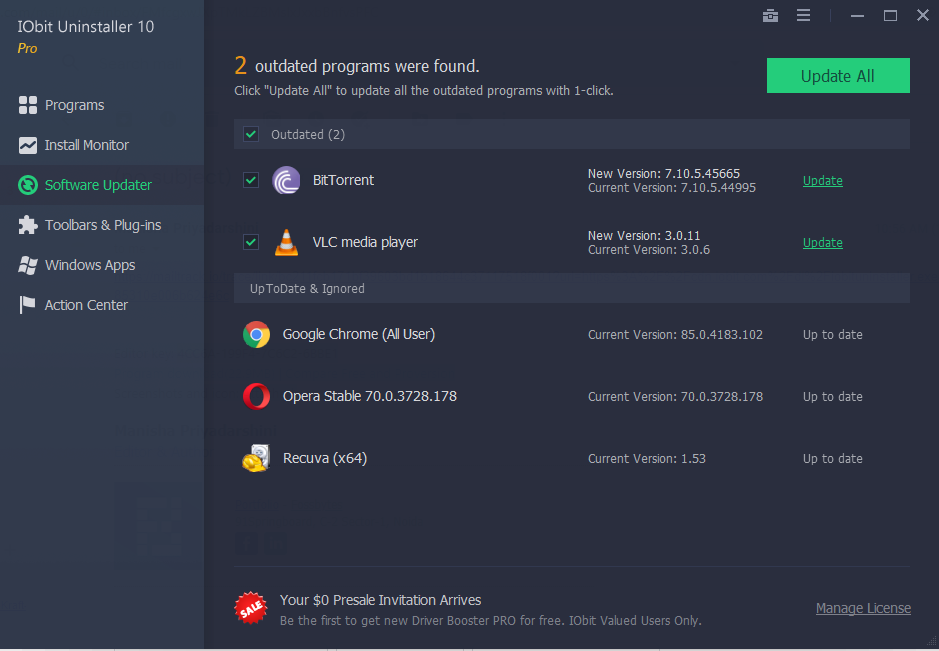Click the BitTorrent program icon

coord(286,181)
